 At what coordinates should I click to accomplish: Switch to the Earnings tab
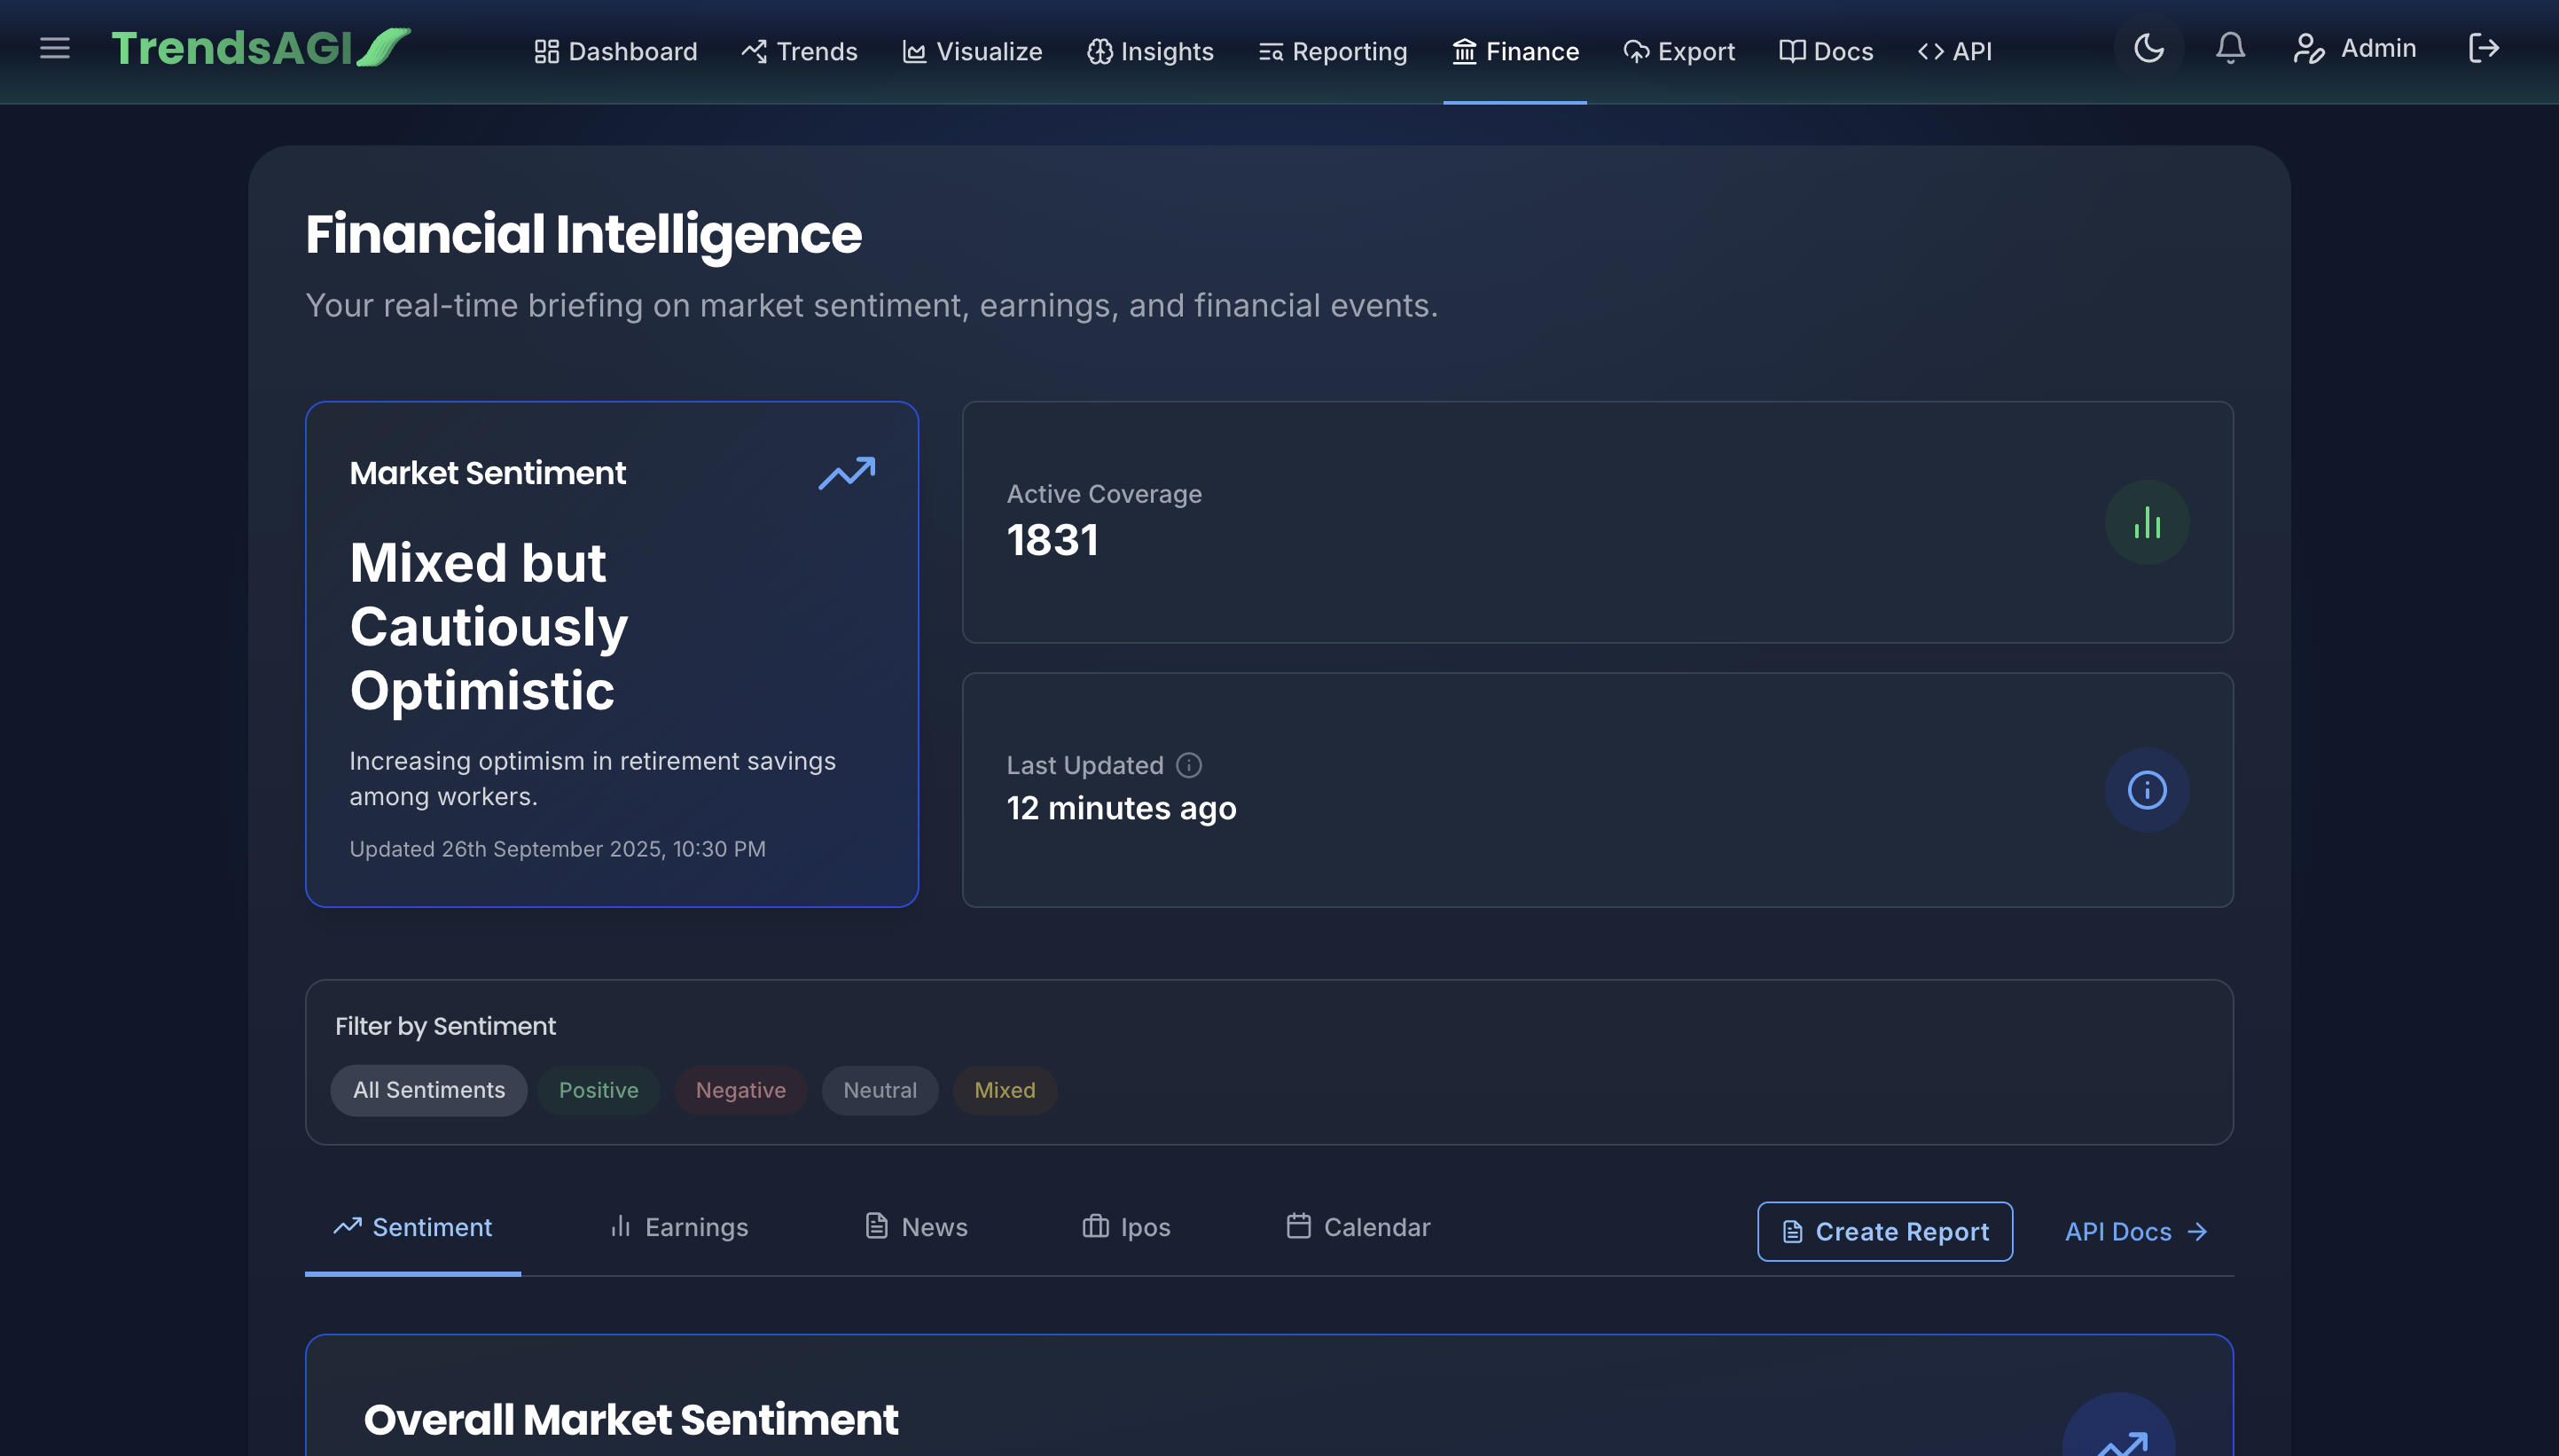[678, 1227]
